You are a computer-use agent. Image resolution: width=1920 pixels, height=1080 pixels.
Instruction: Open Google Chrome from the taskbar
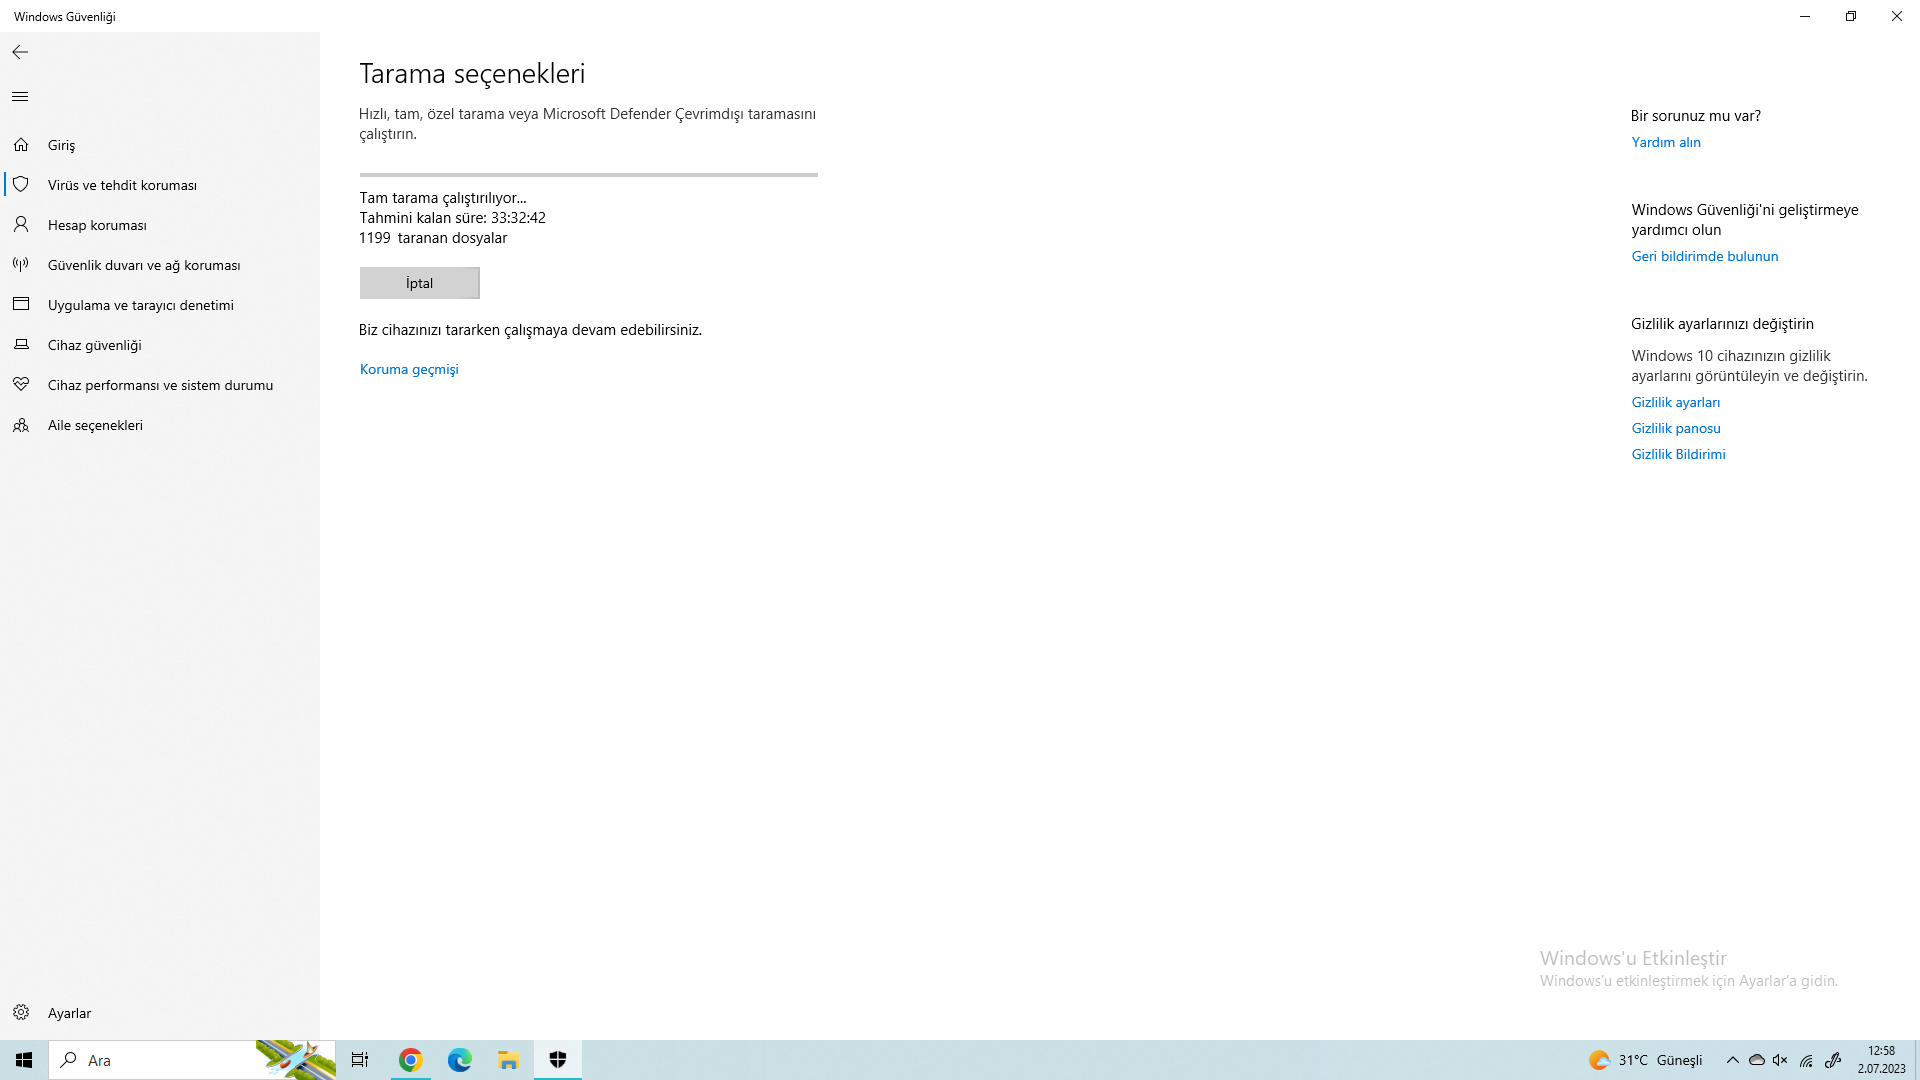(410, 1060)
